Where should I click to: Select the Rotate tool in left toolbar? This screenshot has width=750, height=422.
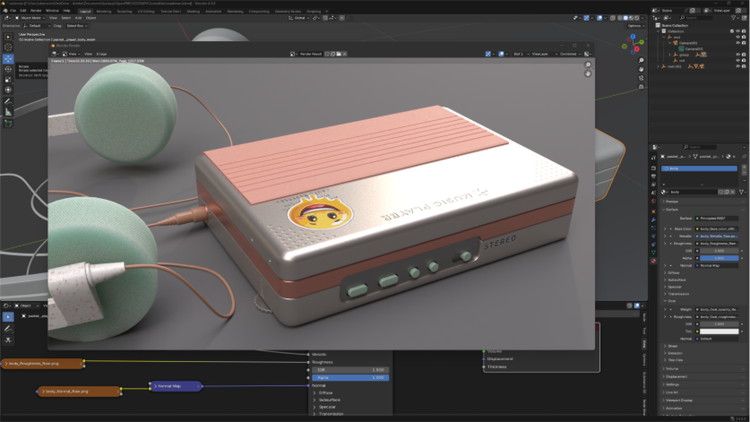pos(8,69)
